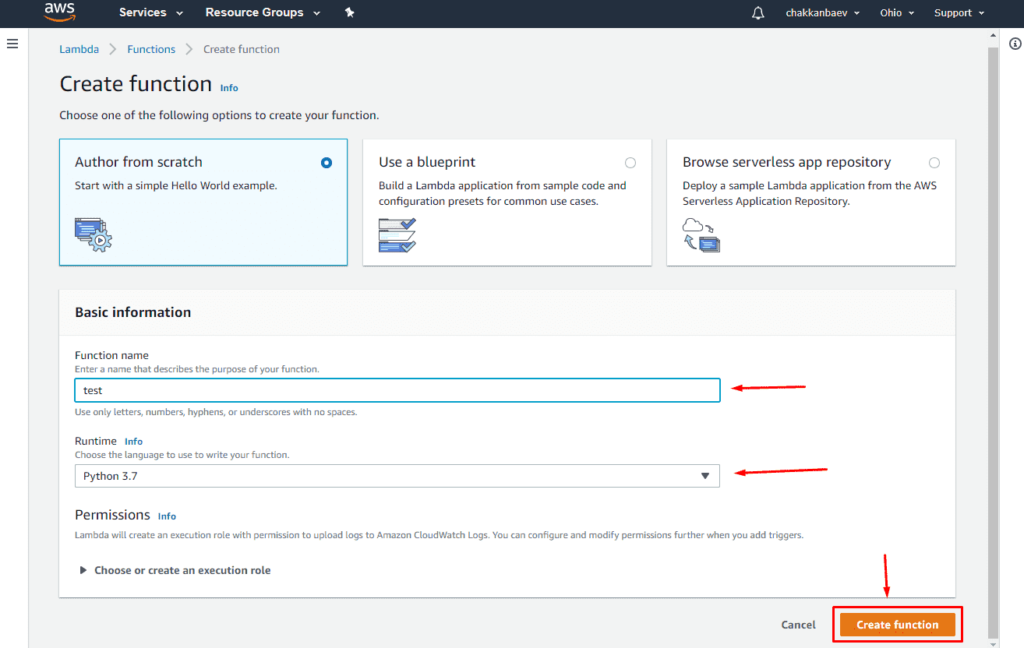Click the blueprint checklist illustration icon
Screen dimensions: 1024x648
[x=397, y=234]
